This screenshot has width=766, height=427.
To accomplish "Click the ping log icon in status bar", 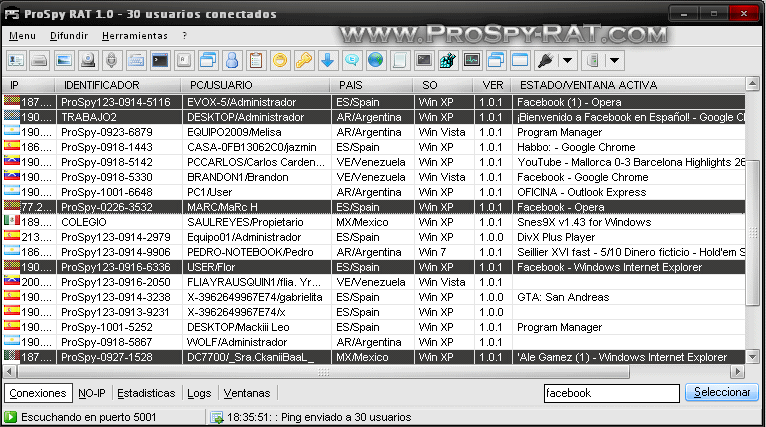I will pyautogui.click(x=216, y=418).
